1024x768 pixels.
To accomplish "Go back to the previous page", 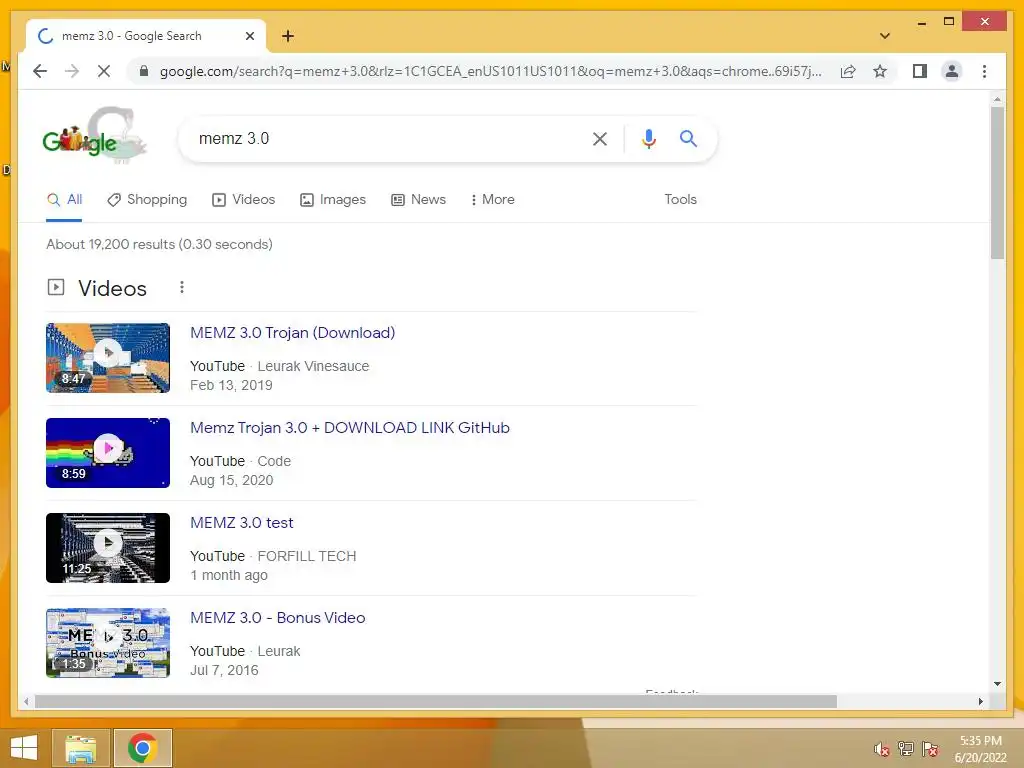I will pos(40,71).
